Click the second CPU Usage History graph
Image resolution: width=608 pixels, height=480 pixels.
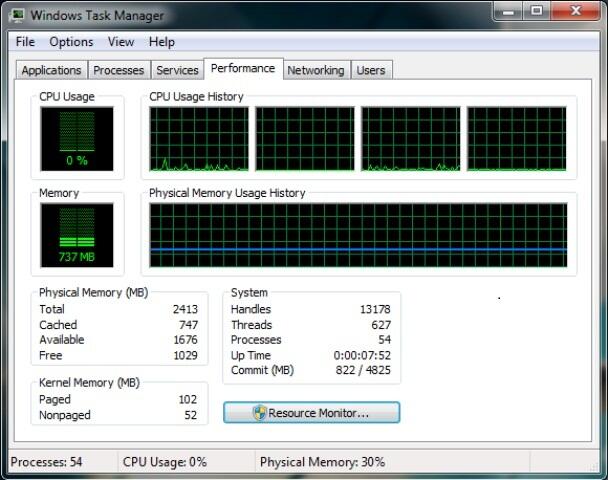(305, 139)
